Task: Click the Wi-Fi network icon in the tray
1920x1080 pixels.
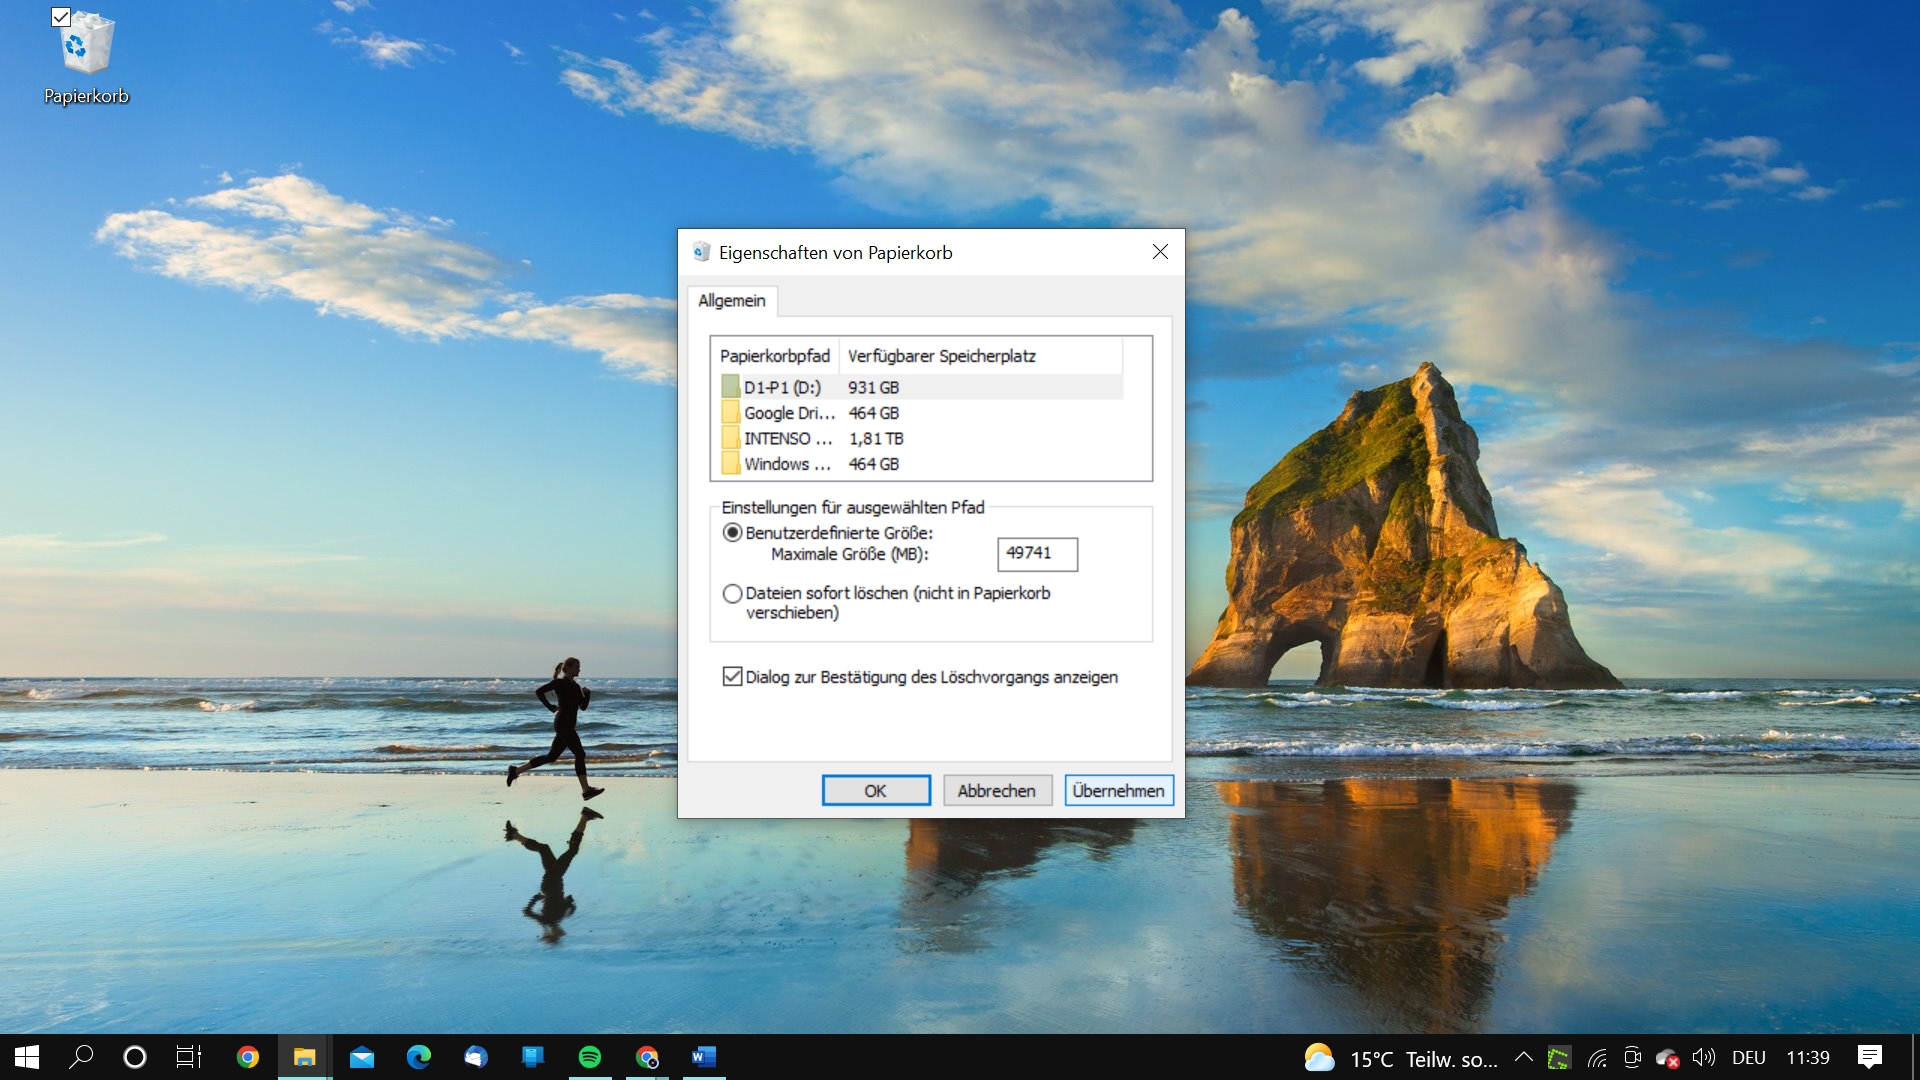Action: coord(1597,1057)
